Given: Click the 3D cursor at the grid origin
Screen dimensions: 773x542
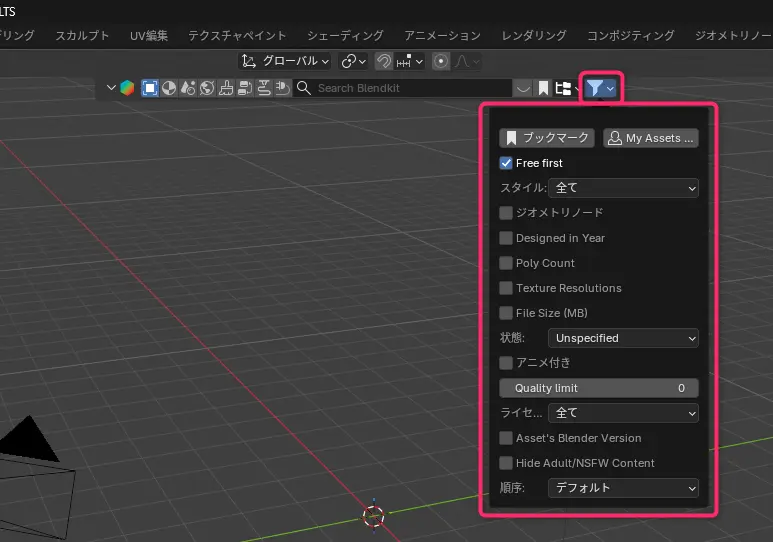Looking at the screenshot, I should click(374, 516).
